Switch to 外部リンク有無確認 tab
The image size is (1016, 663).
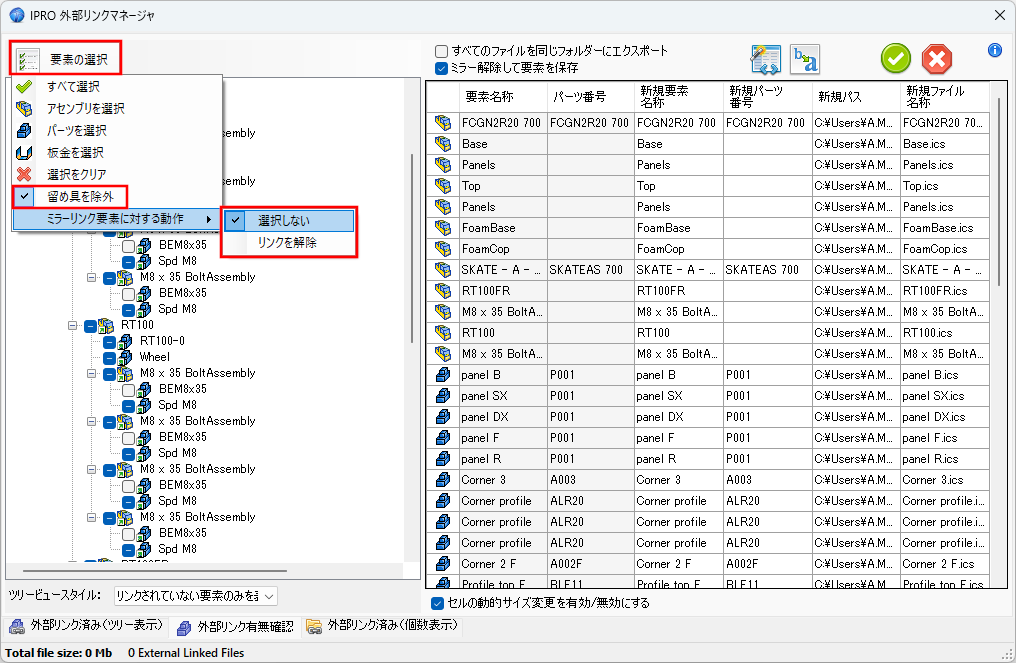(237, 627)
